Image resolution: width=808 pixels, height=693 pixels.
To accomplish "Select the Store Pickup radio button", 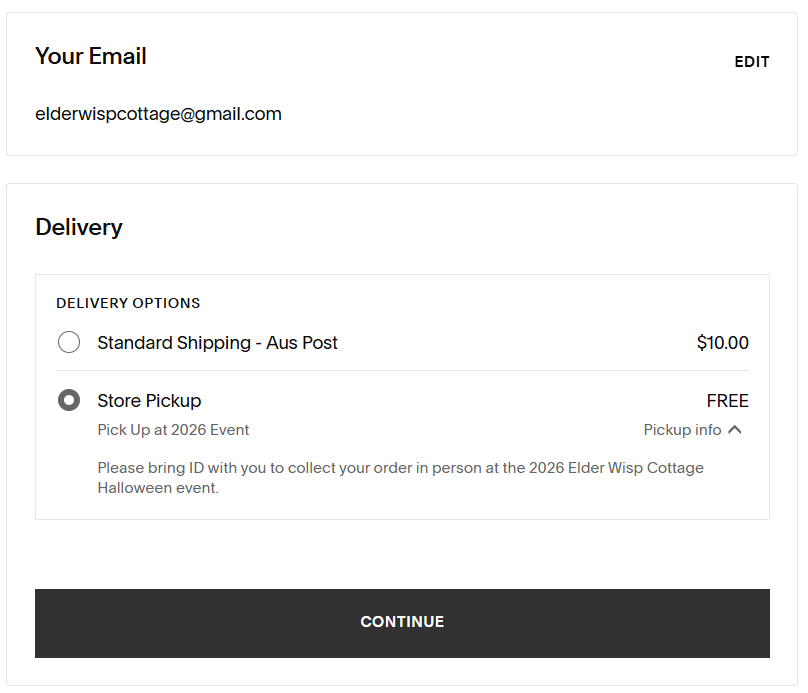I will pyautogui.click(x=69, y=401).
